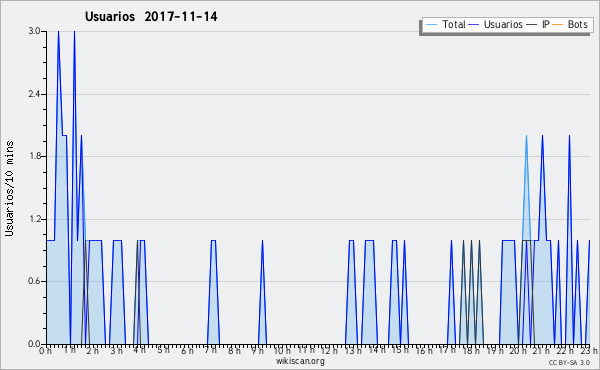Click the '12 h' x-axis label
Screen dimensions: 600x370
(x=329, y=350)
